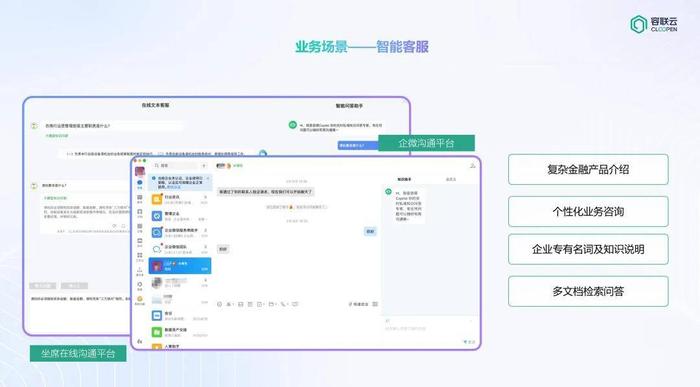Open the emoji picker in chat toolbar

(x=220, y=304)
